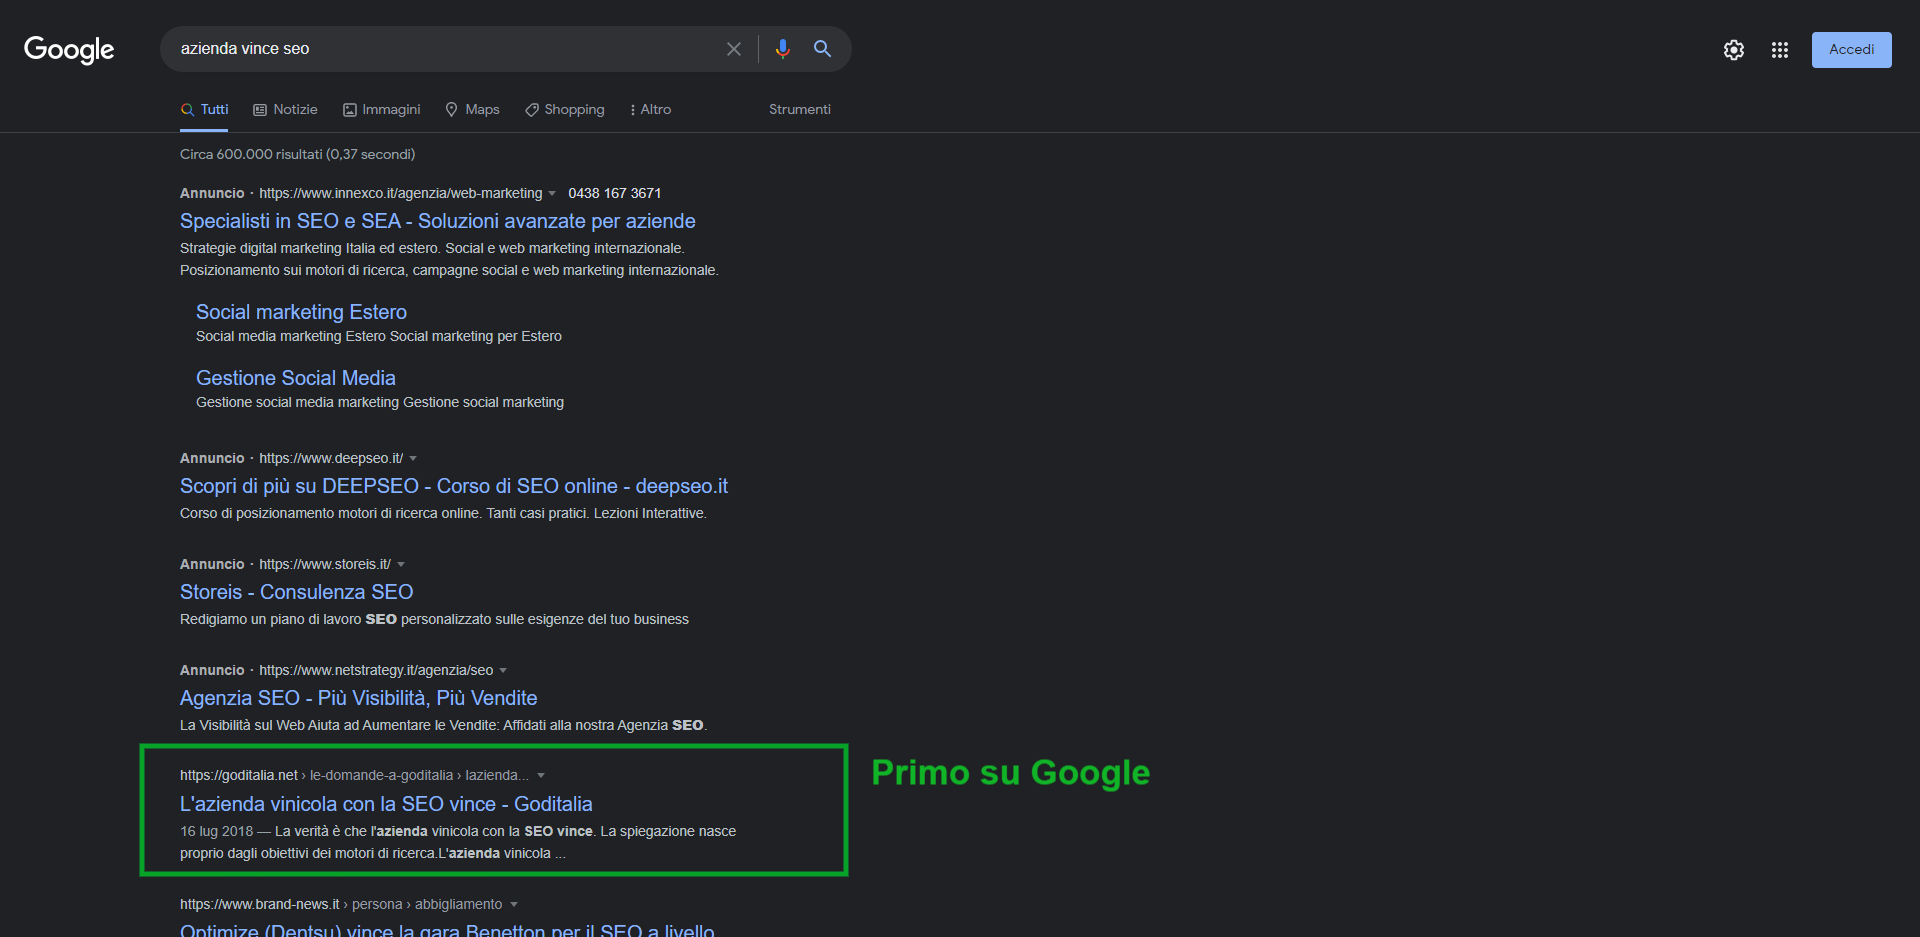Viewport: 1920px width, 937px height.
Task: Expand dropdown arrow beside innexco.it ad URL
Action: click(x=552, y=194)
